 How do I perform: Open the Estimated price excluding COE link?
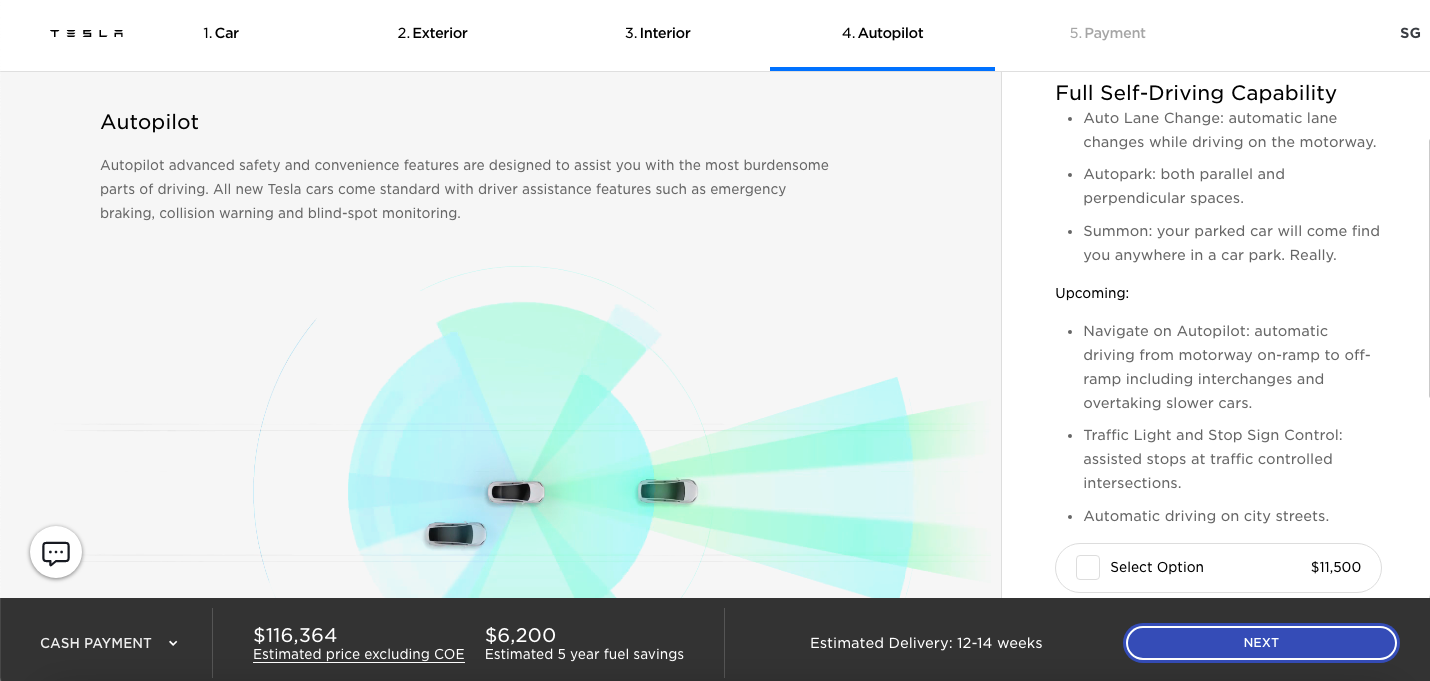pos(359,654)
